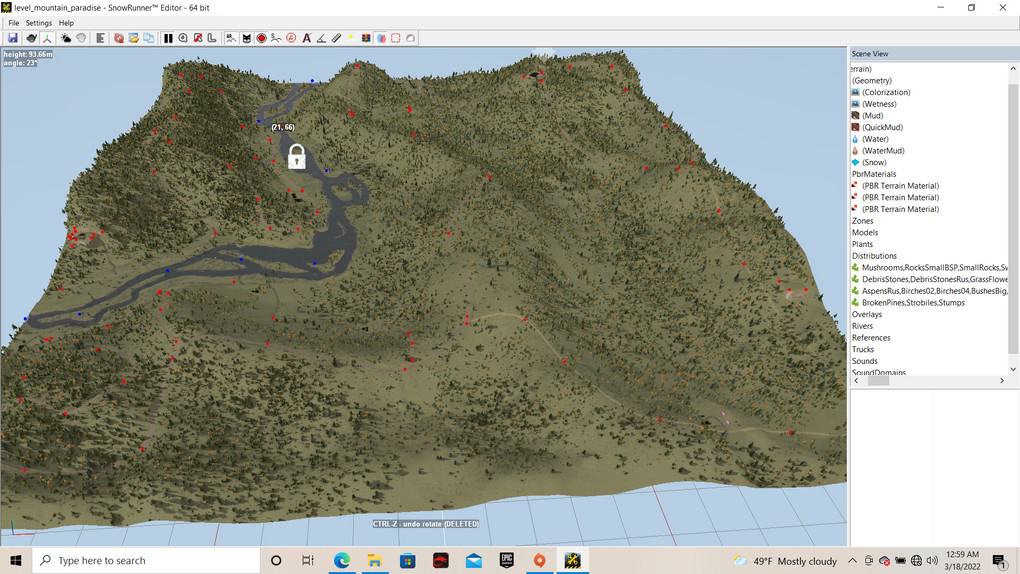
Task: Select the Distributions tree node
Action: tap(874, 256)
